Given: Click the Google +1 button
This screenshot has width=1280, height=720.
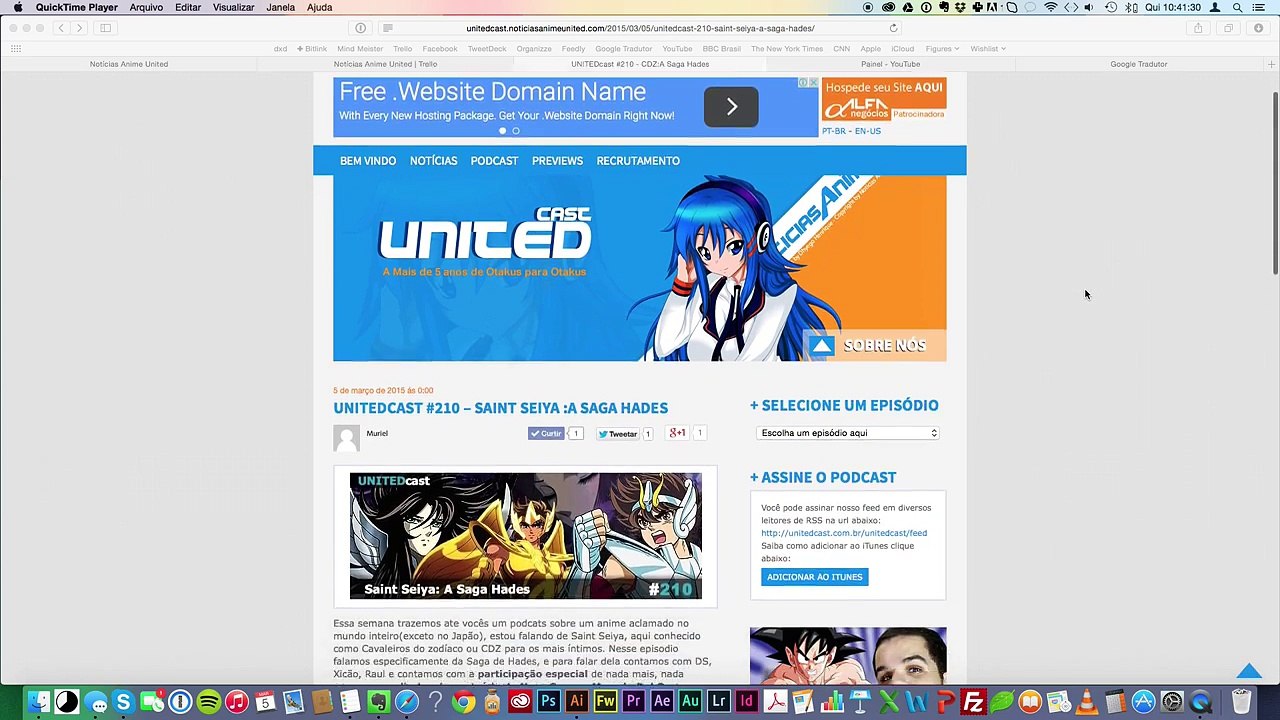Looking at the screenshot, I should click(678, 433).
